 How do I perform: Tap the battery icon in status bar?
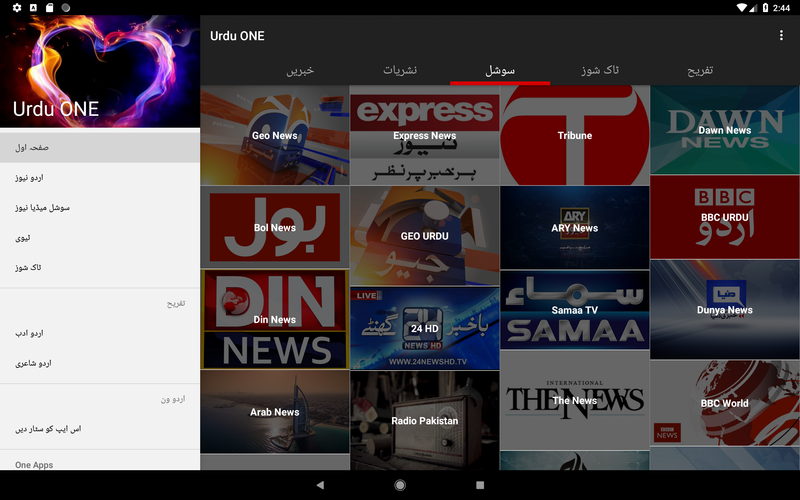point(765,8)
